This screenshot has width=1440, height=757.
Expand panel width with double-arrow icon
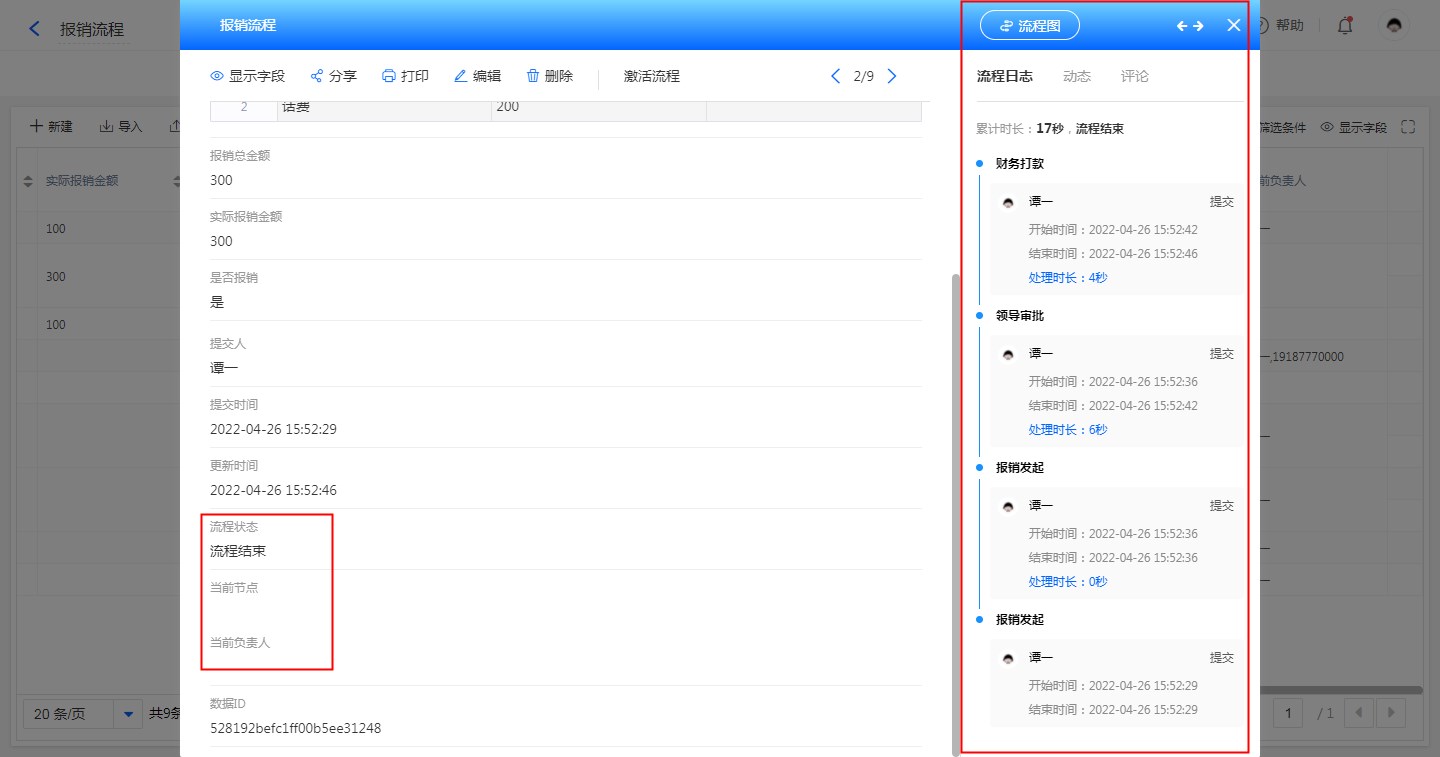[1190, 26]
